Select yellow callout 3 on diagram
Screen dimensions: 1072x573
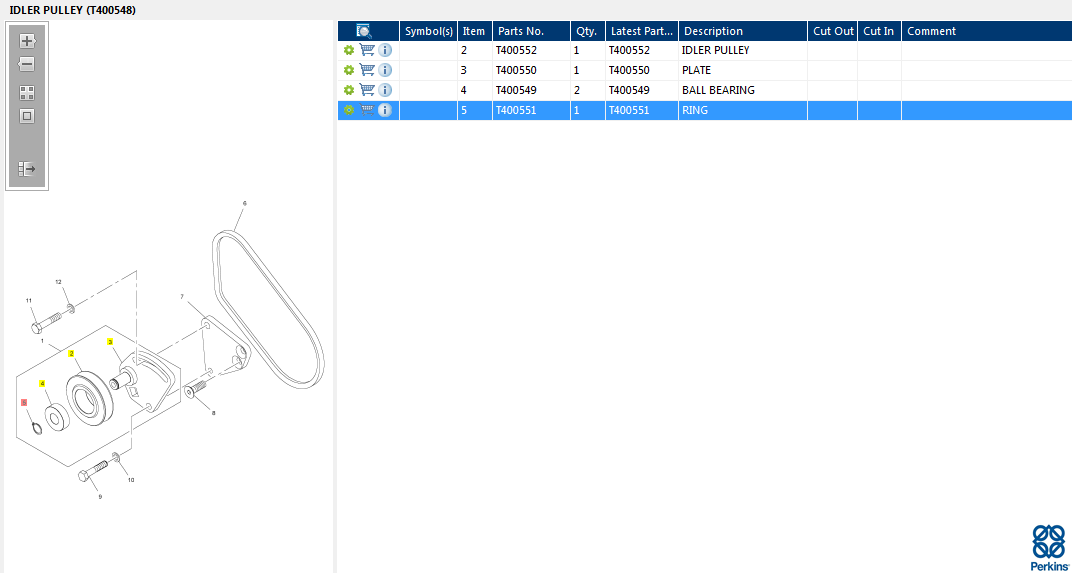click(x=109, y=341)
